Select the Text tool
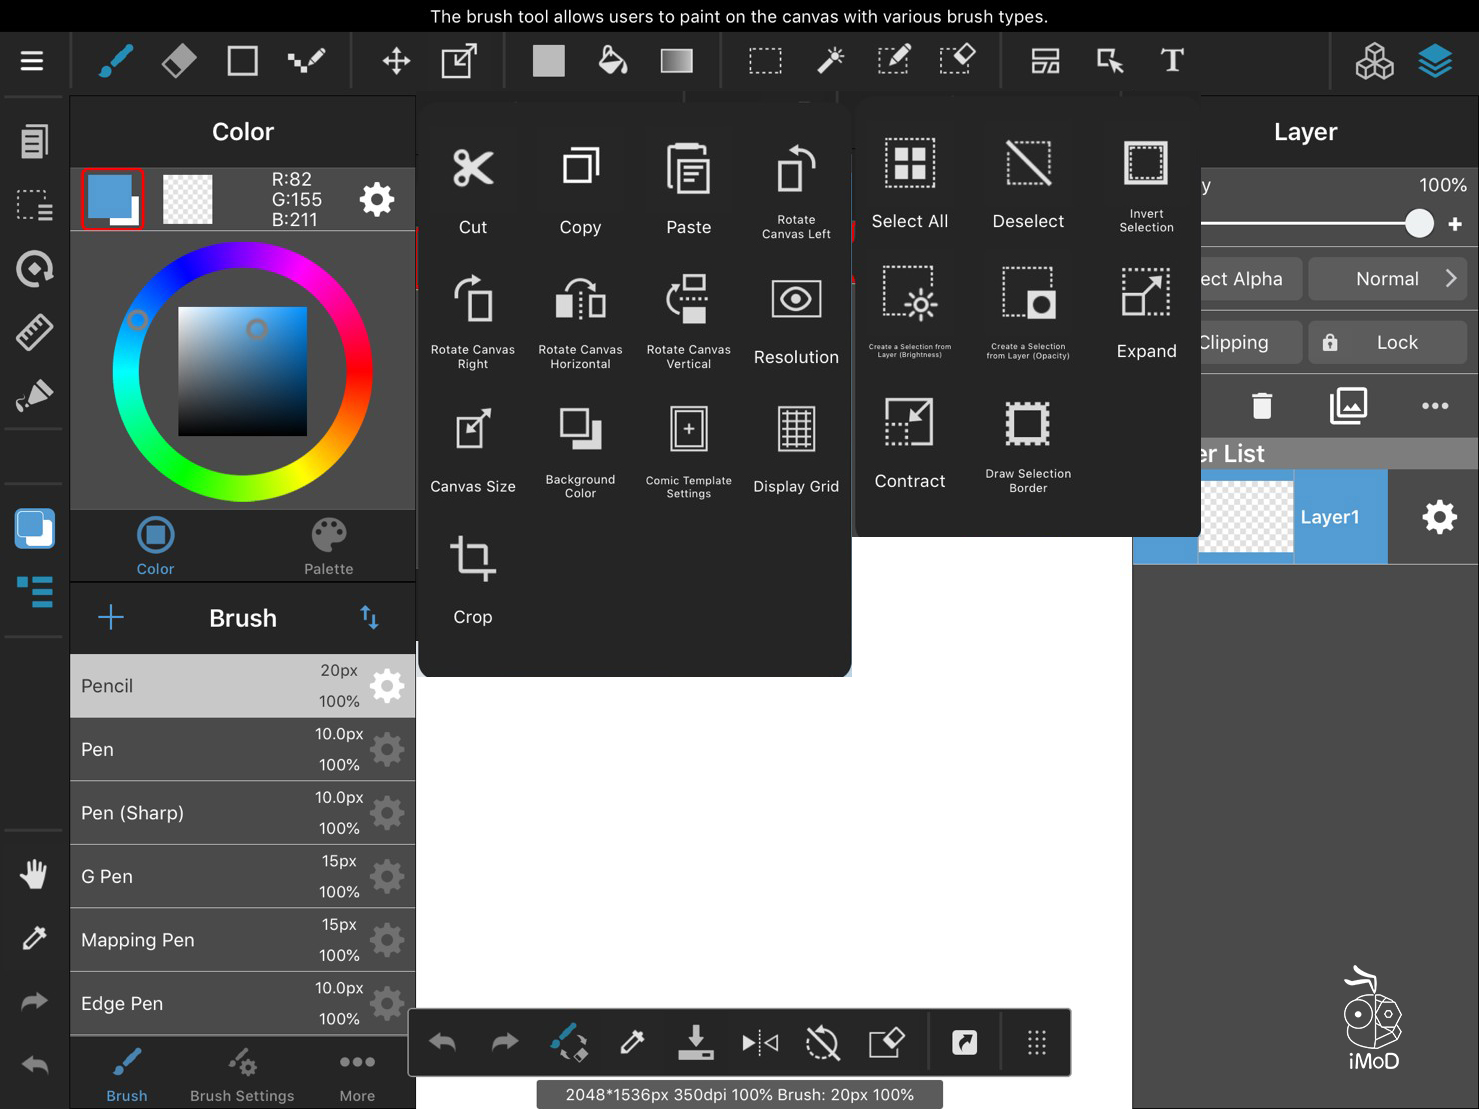 click(x=1171, y=61)
